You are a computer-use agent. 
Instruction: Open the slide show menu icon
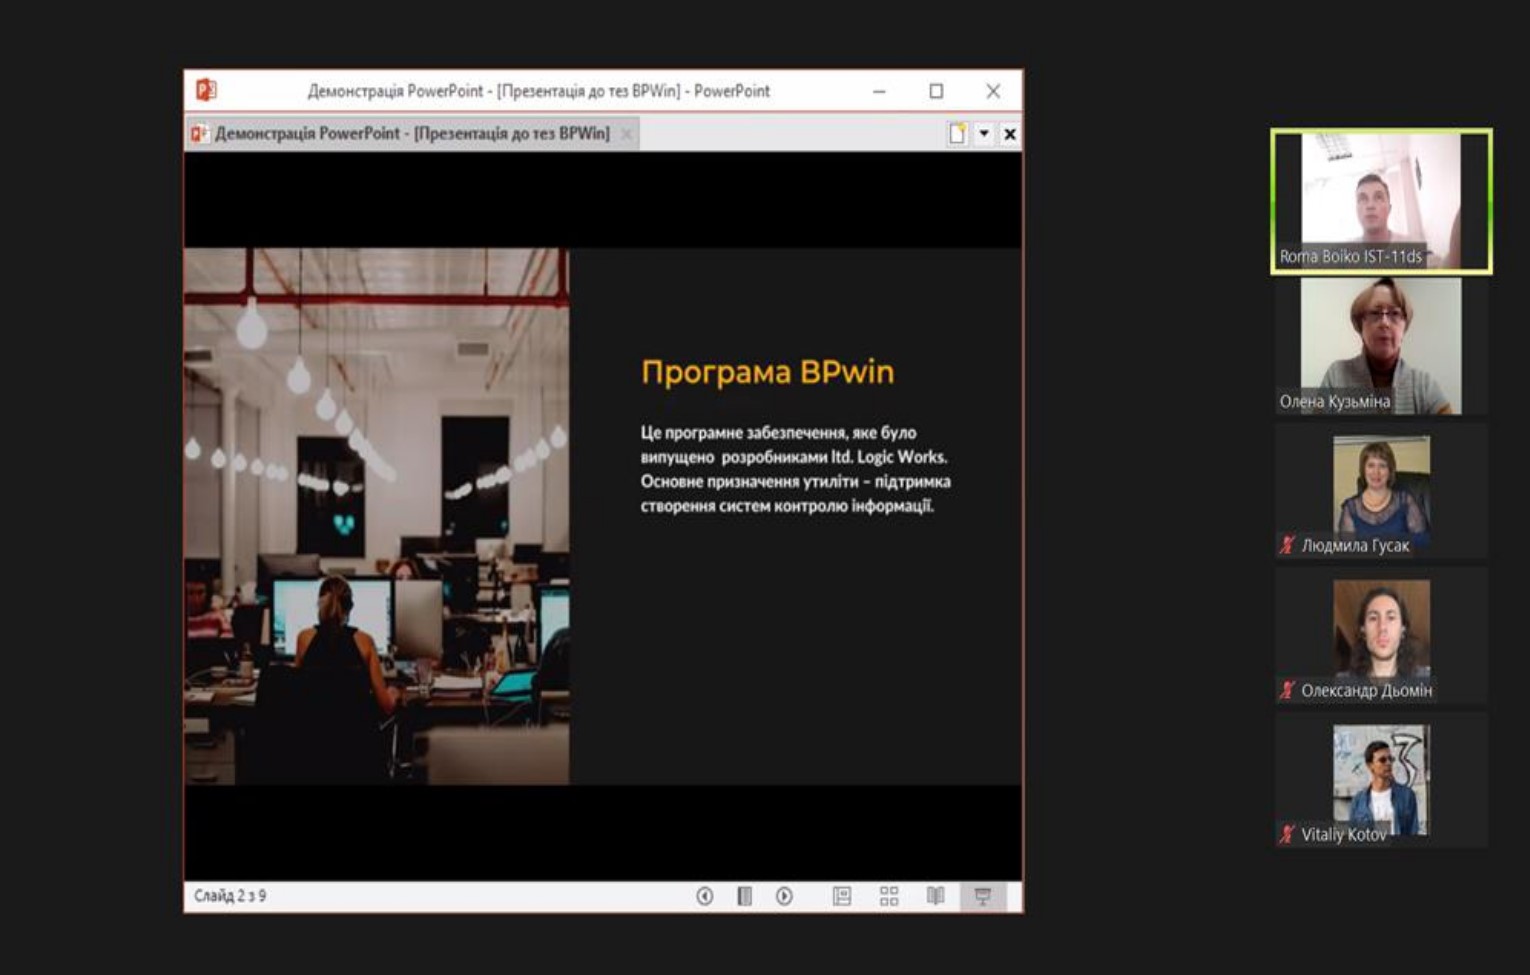tap(744, 896)
